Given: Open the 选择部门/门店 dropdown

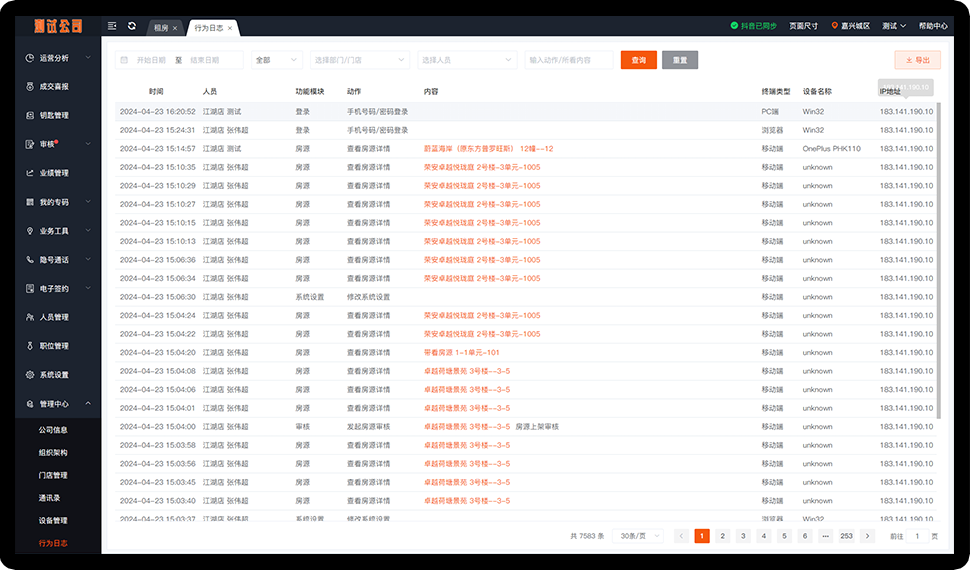Looking at the screenshot, I should (359, 60).
